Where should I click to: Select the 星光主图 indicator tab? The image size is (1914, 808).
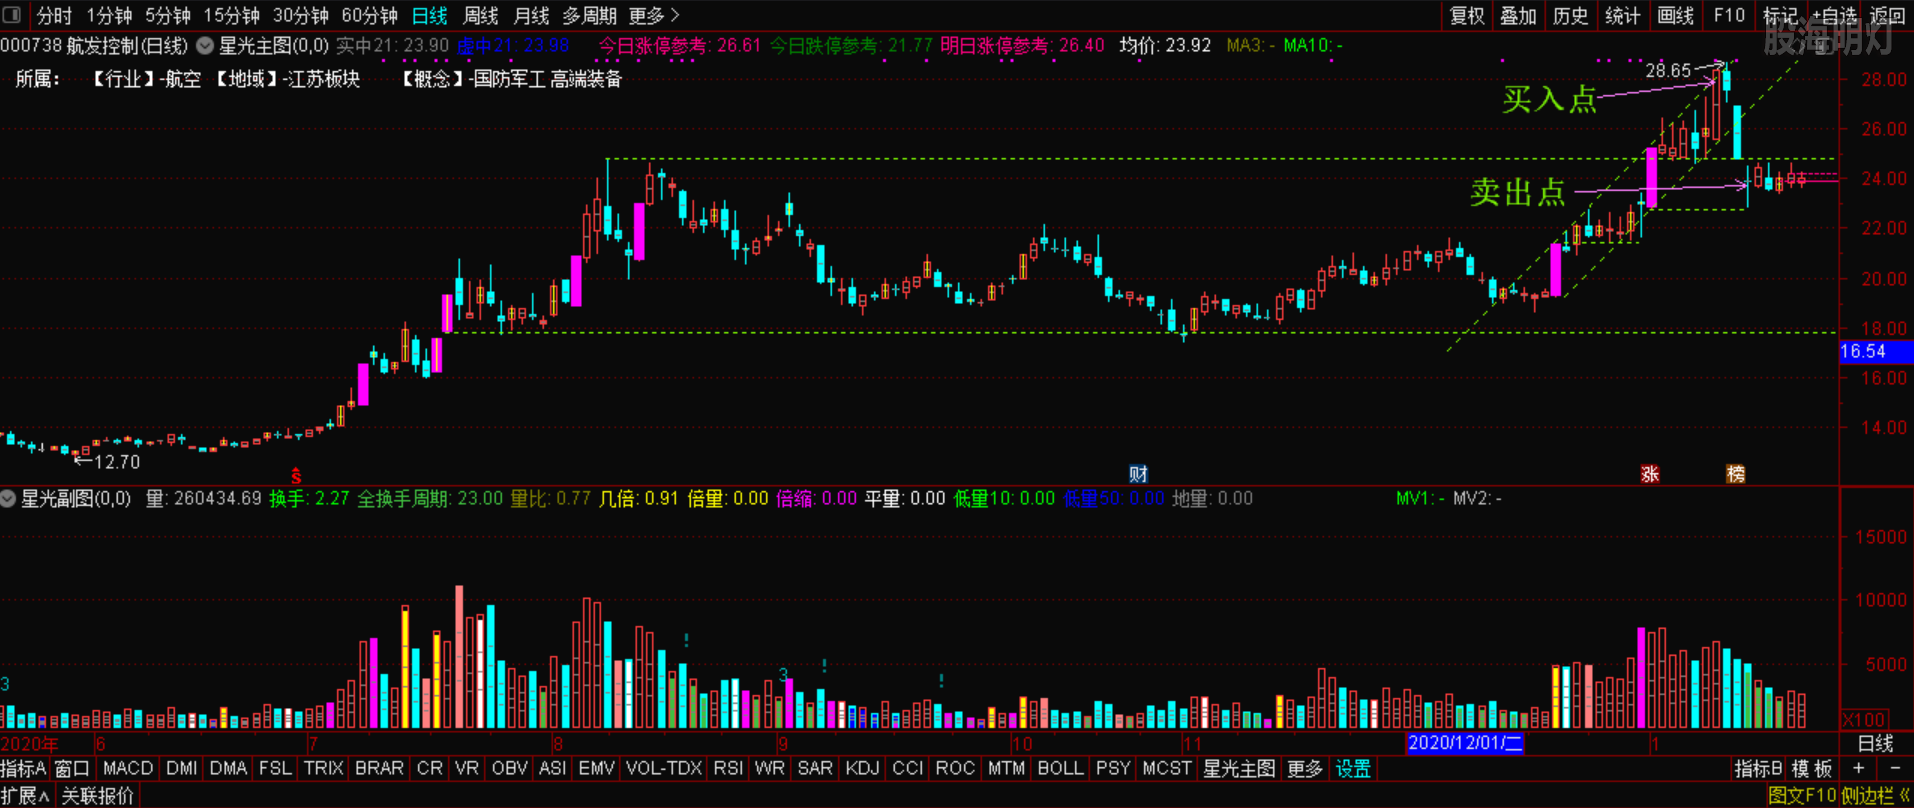click(1239, 769)
